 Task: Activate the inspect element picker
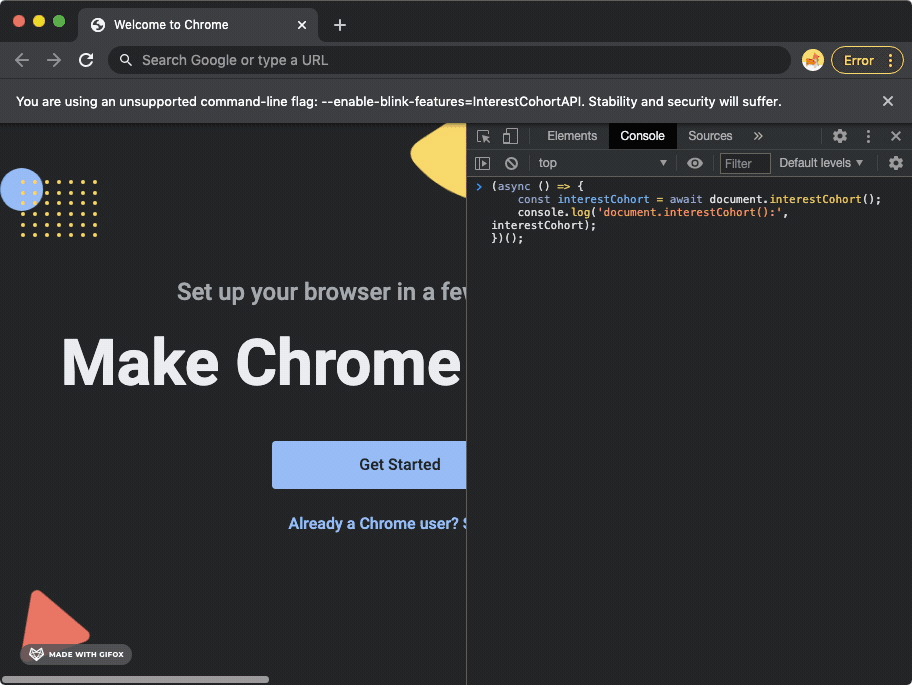(x=483, y=136)
